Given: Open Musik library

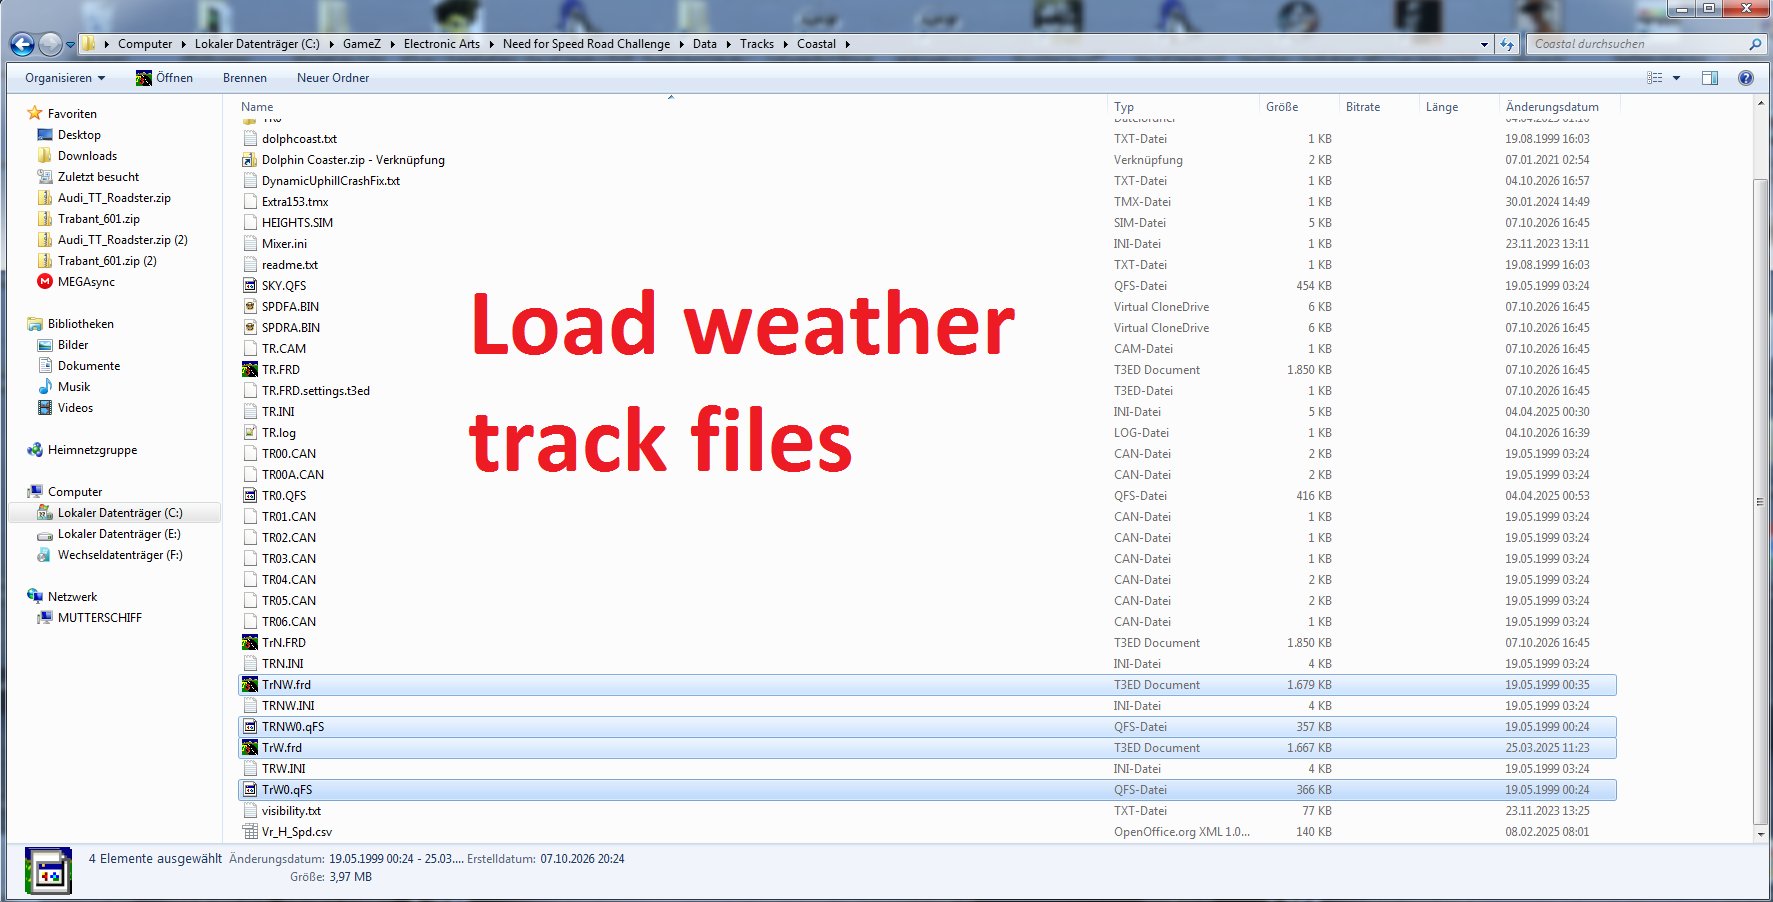Looking at the screenshot, I should coord(74,387).
